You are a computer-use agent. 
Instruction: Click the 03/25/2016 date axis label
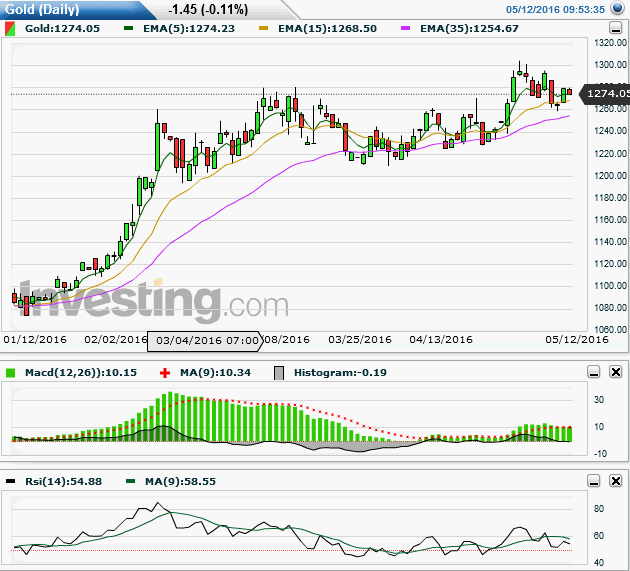click(x=360, y=340)
